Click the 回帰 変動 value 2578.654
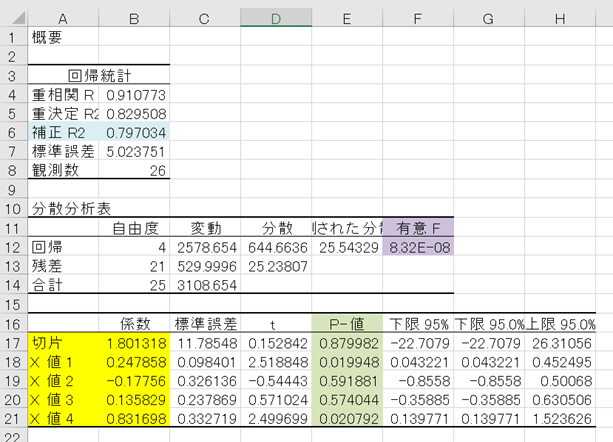The height and width of the screenshot is (442, 613). tap(205, 246)
